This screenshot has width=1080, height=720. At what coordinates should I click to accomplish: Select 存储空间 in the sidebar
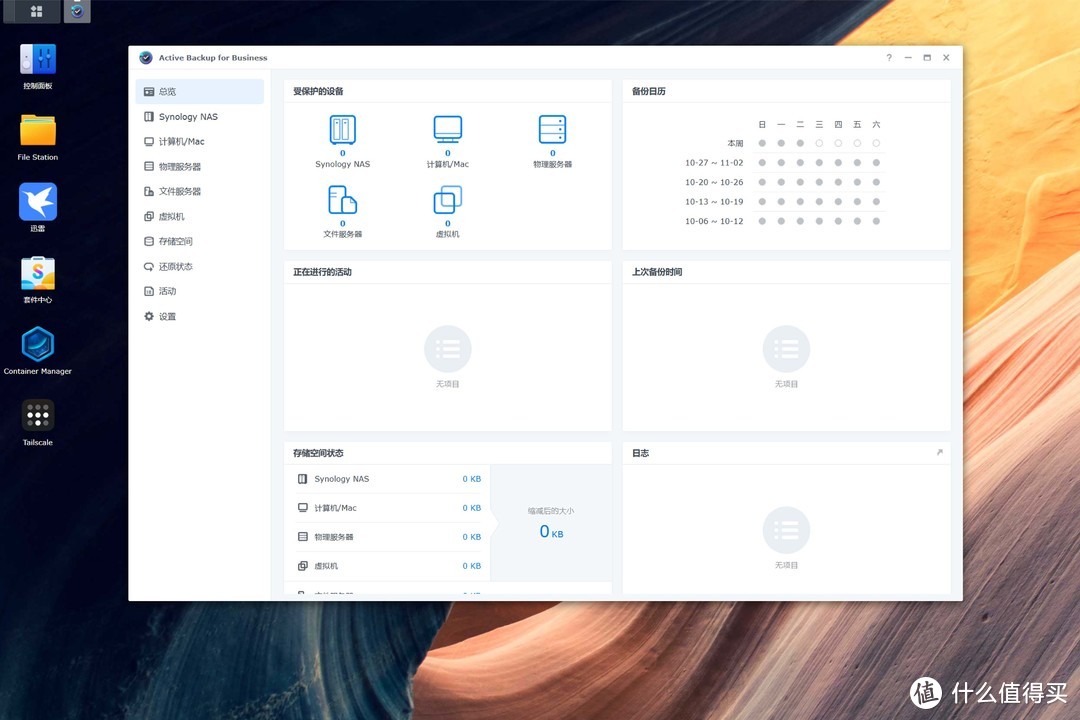click(x=175, y=242)
